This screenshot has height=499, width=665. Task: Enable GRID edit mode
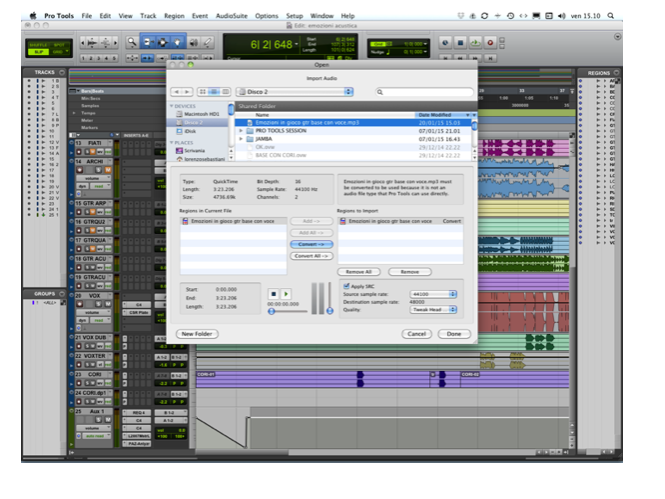(x=59, y=52)
